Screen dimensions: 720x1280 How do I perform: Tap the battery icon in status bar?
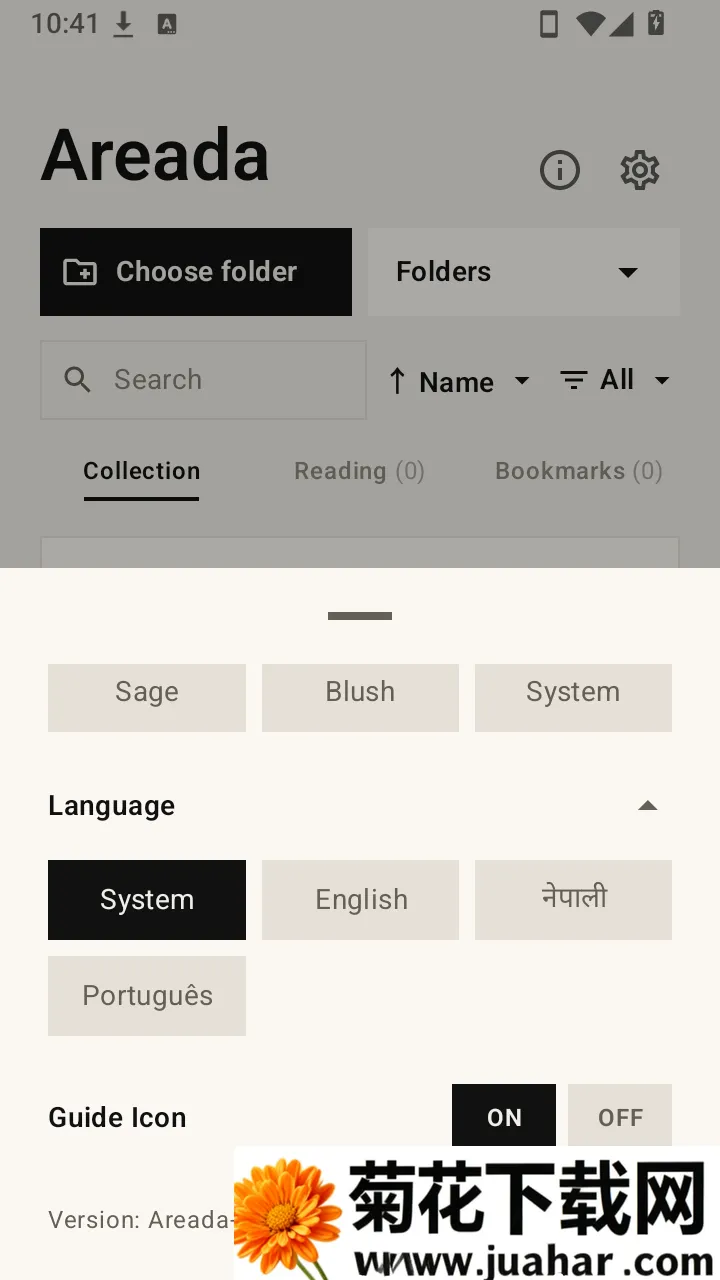656,23
